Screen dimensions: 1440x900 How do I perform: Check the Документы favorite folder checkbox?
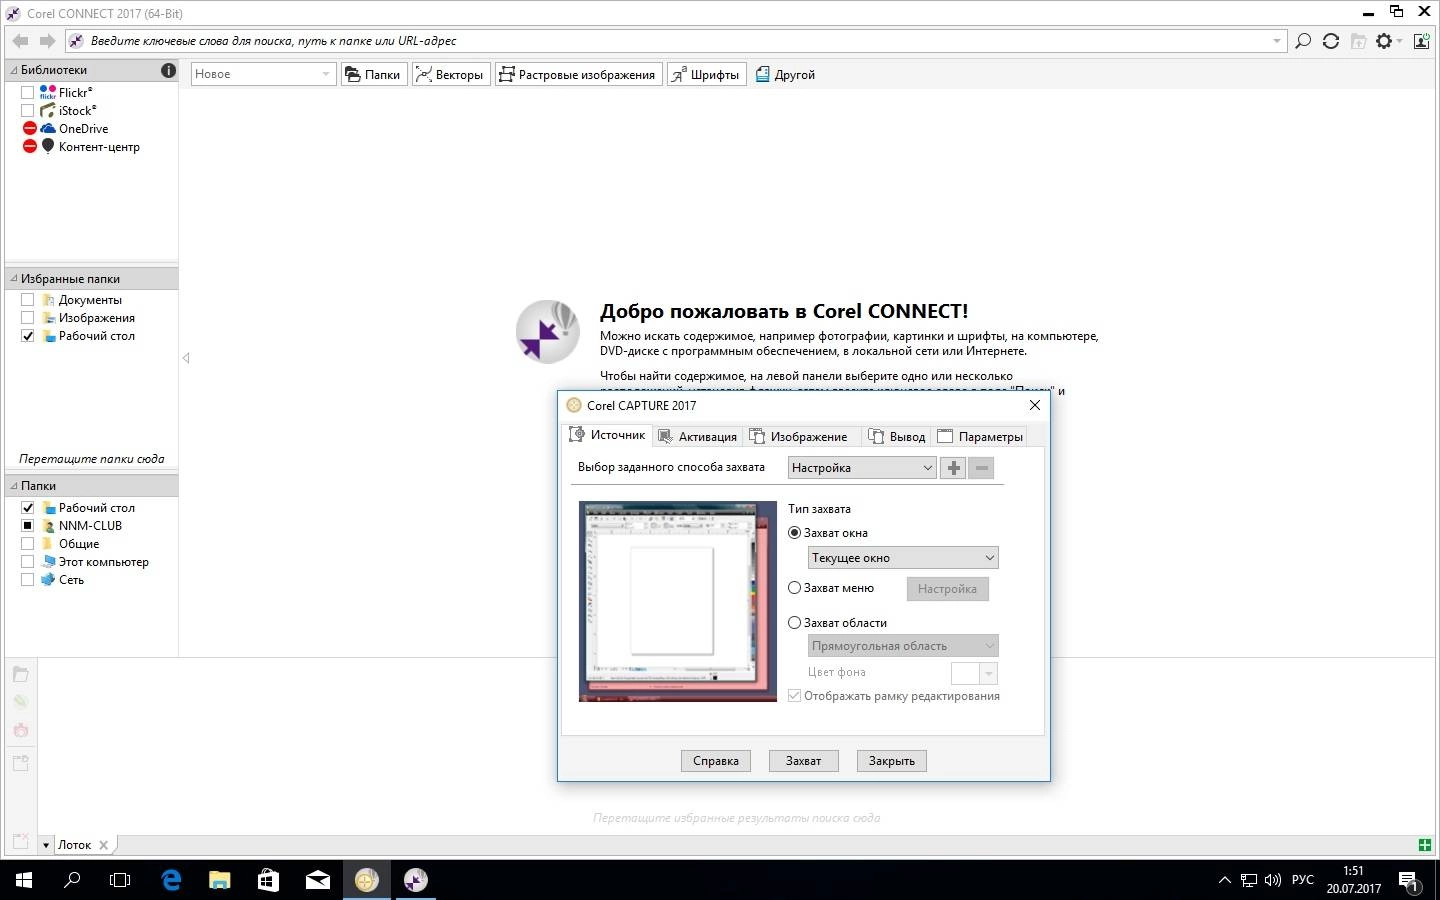pos(28,300)
